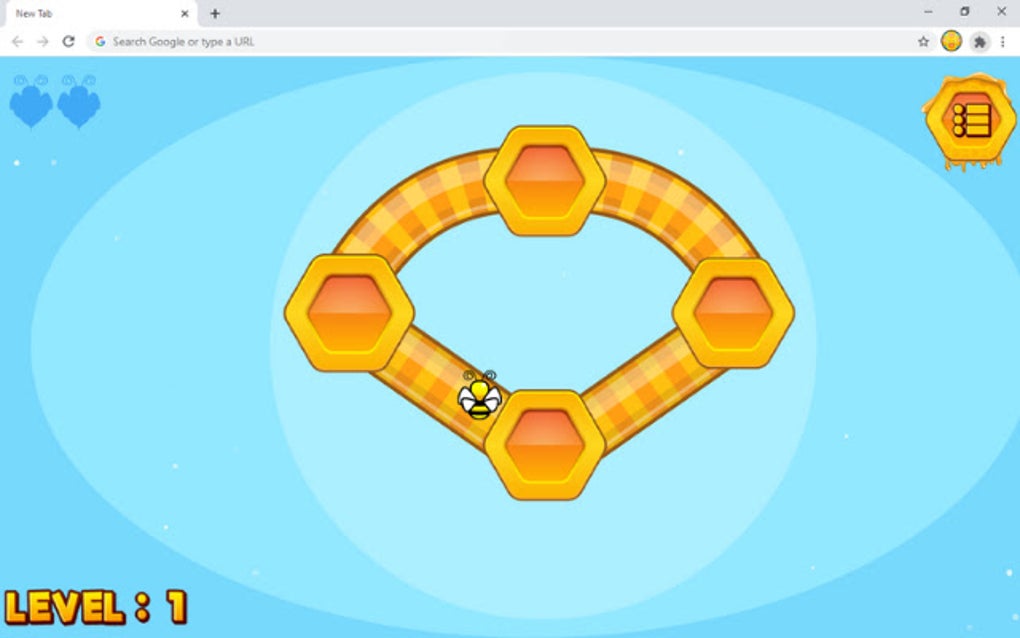Select the top honeycomb cell
The height and width of the screenshot is (638, 1020).
pos(545,181)
